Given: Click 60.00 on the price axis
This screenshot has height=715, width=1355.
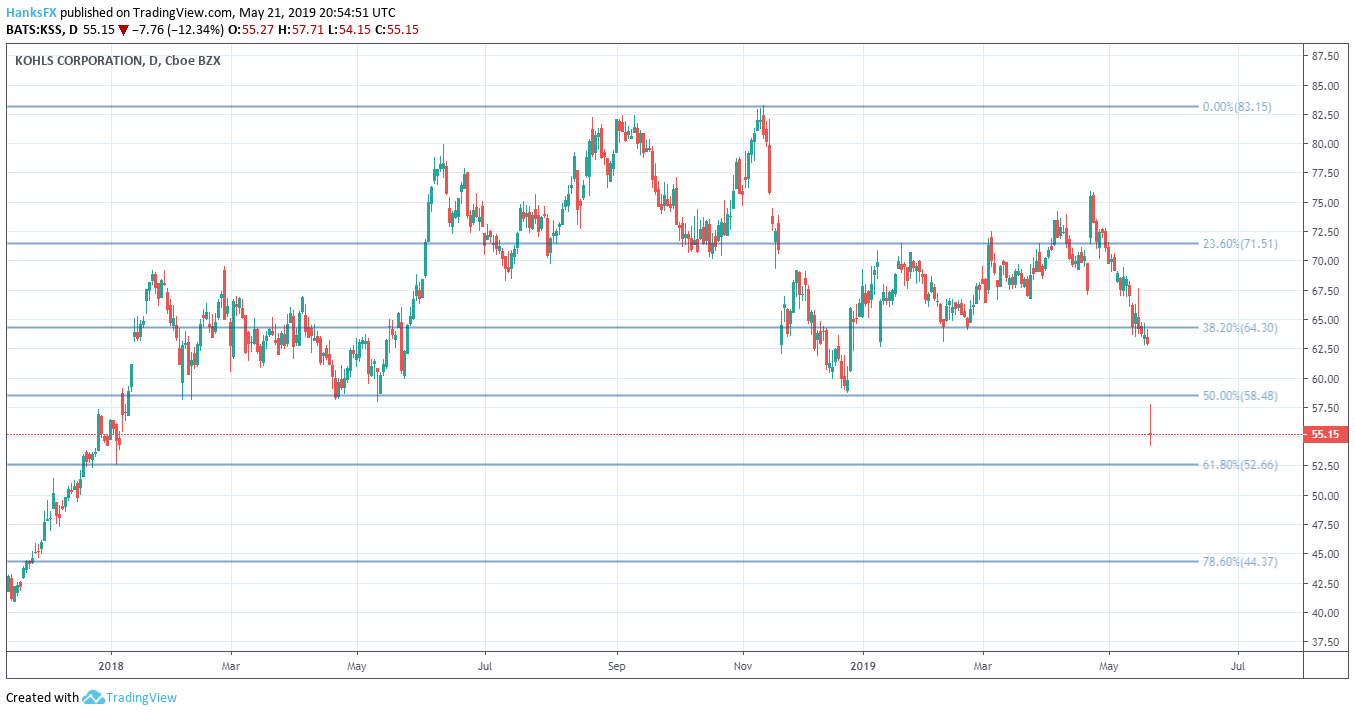Looking at the screenshot, I should click(x=1327, y=379).
